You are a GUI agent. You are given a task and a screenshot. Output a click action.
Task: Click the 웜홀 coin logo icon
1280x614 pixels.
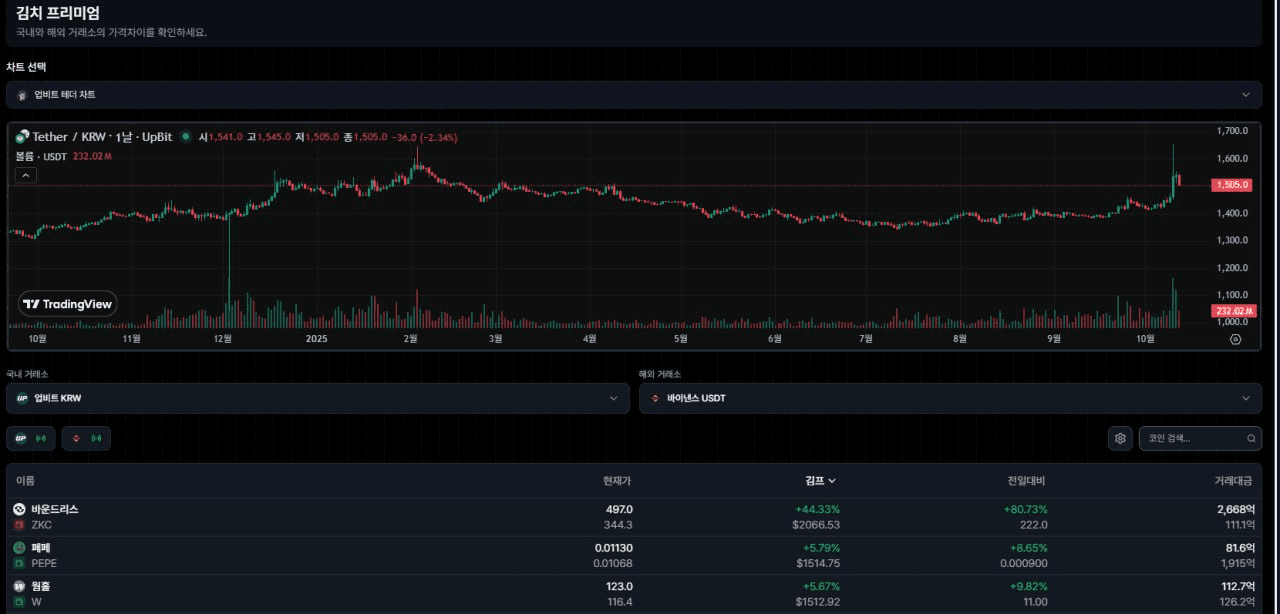tap(19, 586)
